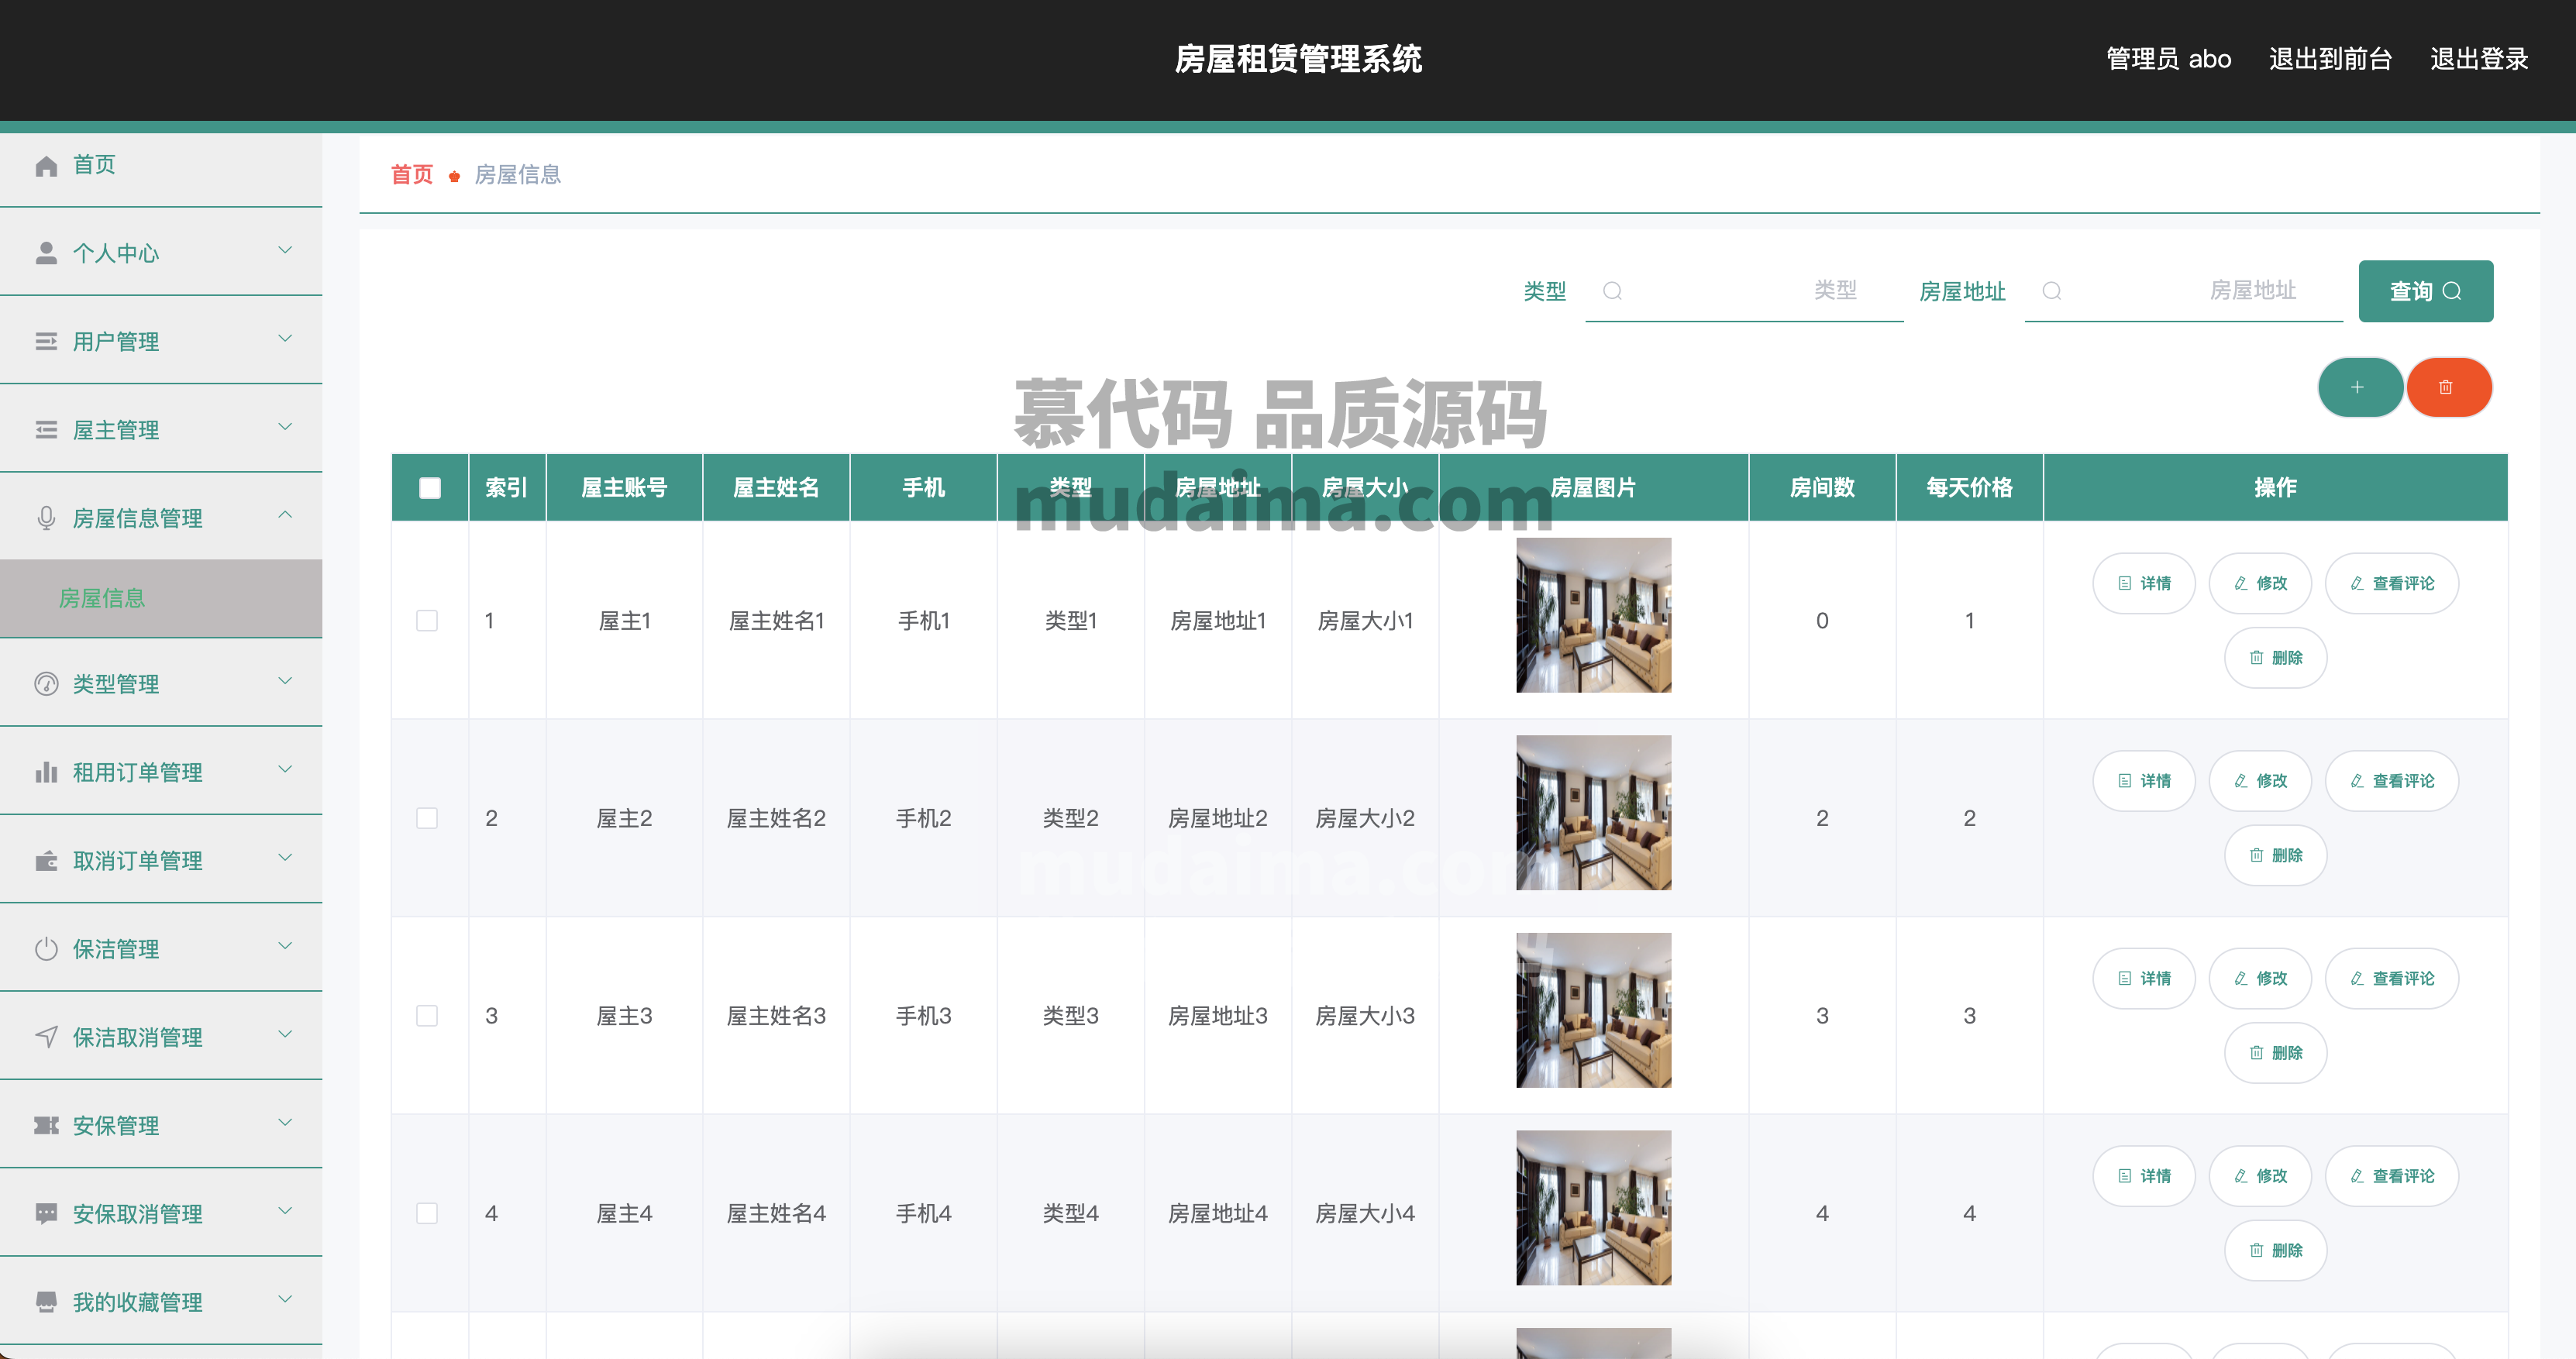This screenshot has height=1359, width=2576.
Task: Expand the 保洁管理 chevron
Action: pos(285,946)
